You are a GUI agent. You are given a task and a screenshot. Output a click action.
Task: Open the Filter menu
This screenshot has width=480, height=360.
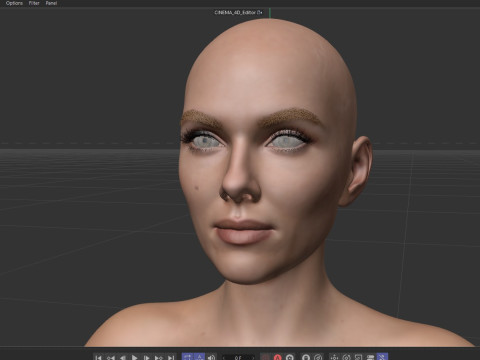point(34,3)
